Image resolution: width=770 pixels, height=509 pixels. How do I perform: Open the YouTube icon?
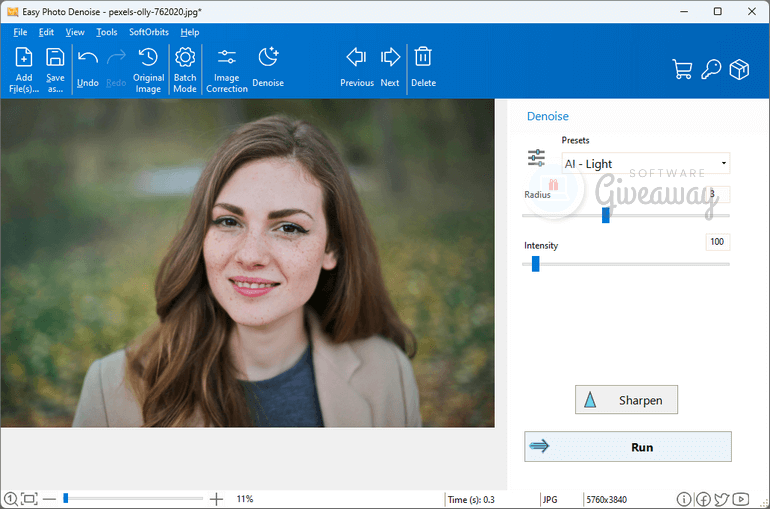tap(741, 499)
